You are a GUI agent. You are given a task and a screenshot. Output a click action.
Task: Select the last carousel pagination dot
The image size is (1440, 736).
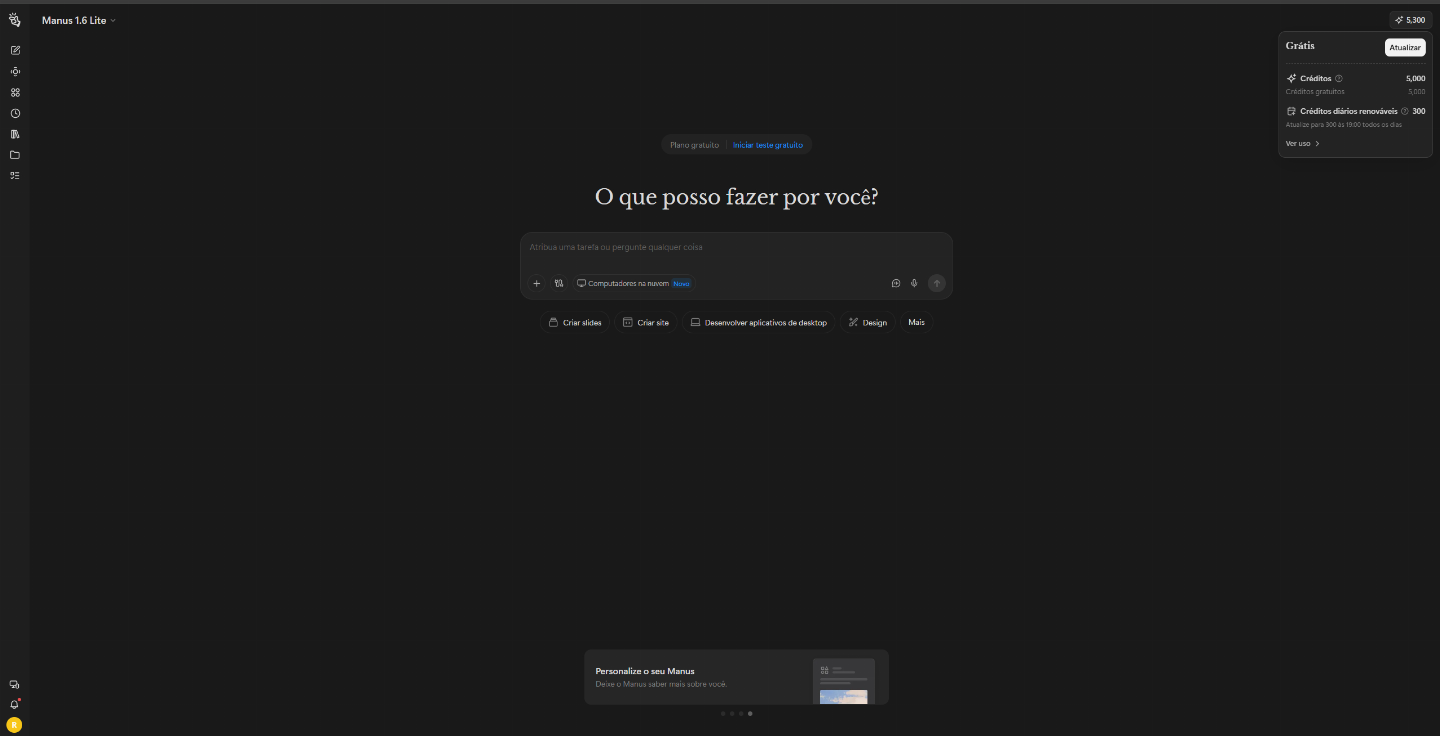(x=750, y=714)
